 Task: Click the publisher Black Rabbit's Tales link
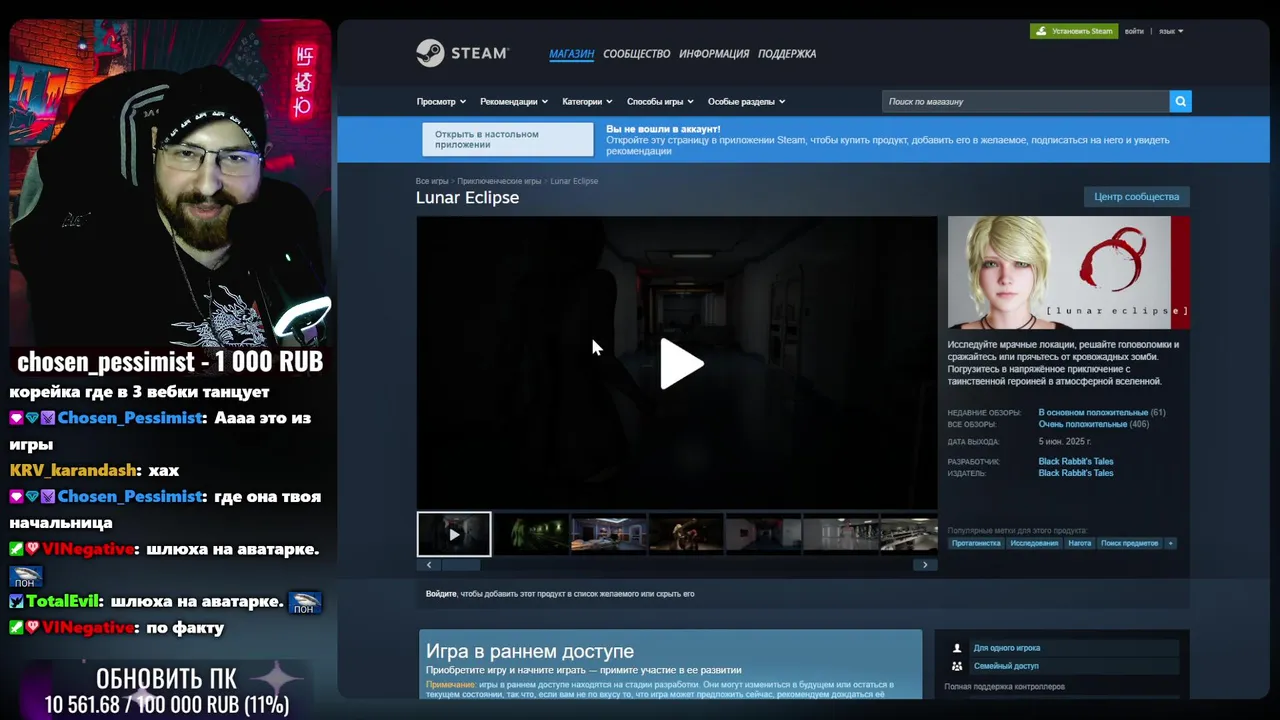pyautogui.click(x=1075, y=473)
